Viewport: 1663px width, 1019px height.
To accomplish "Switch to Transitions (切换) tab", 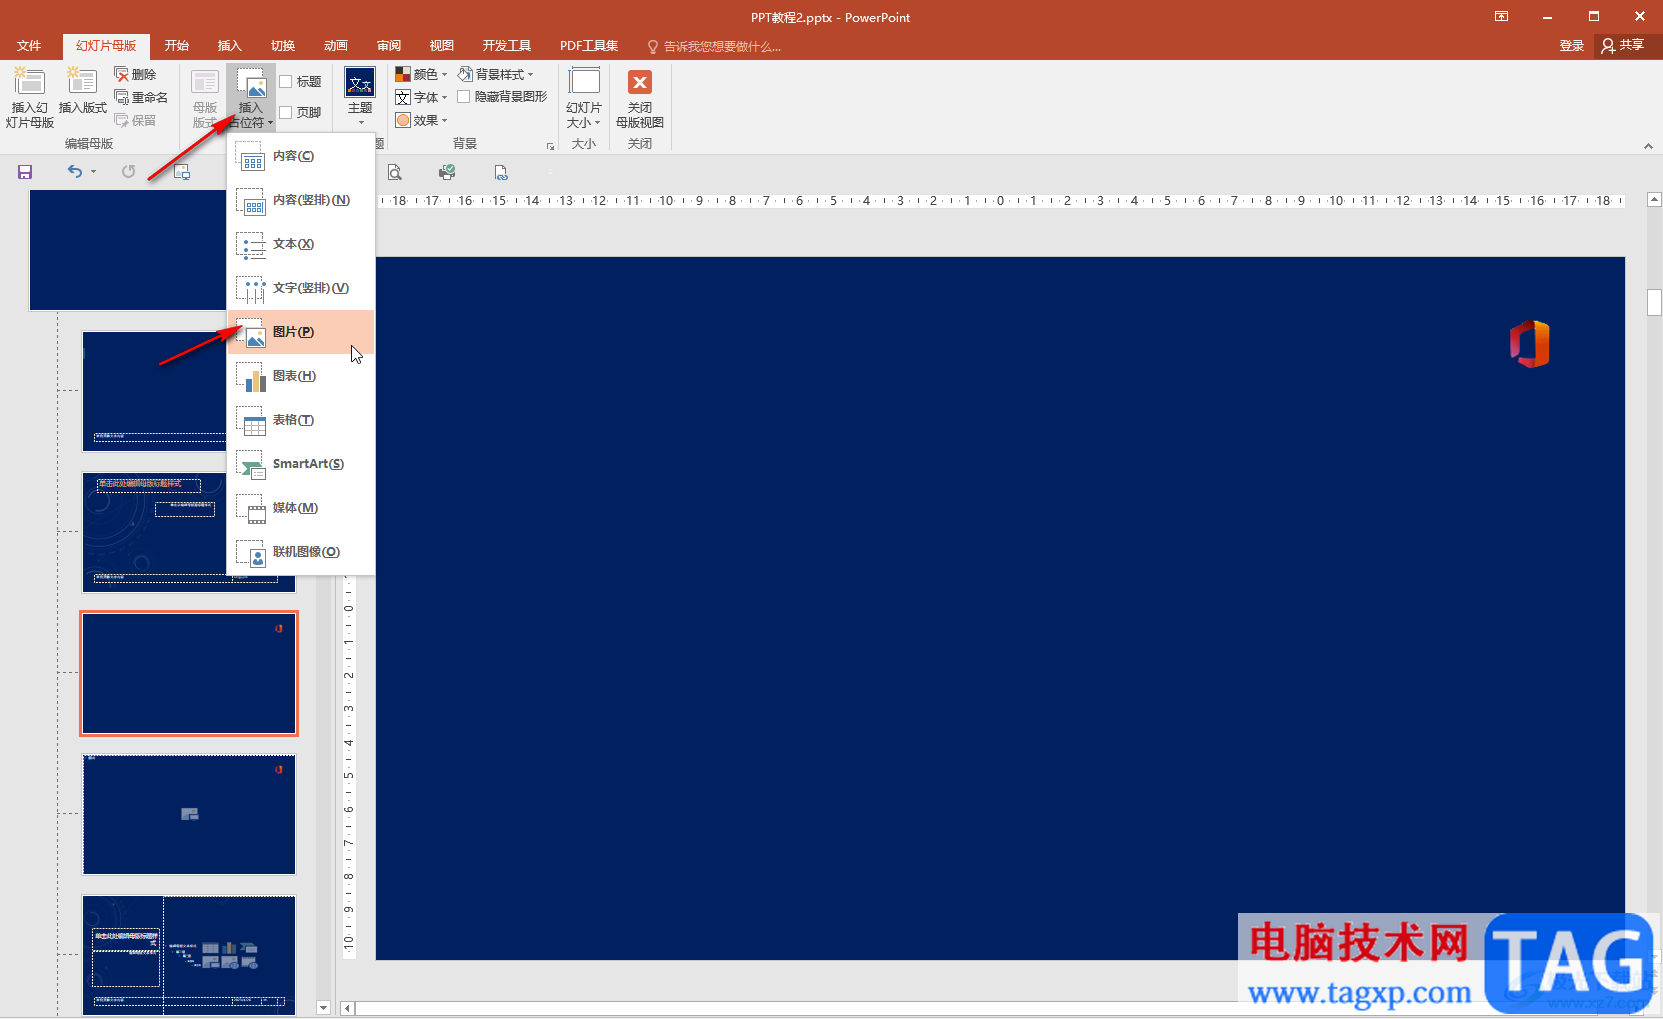I will (x=283, y=46).
